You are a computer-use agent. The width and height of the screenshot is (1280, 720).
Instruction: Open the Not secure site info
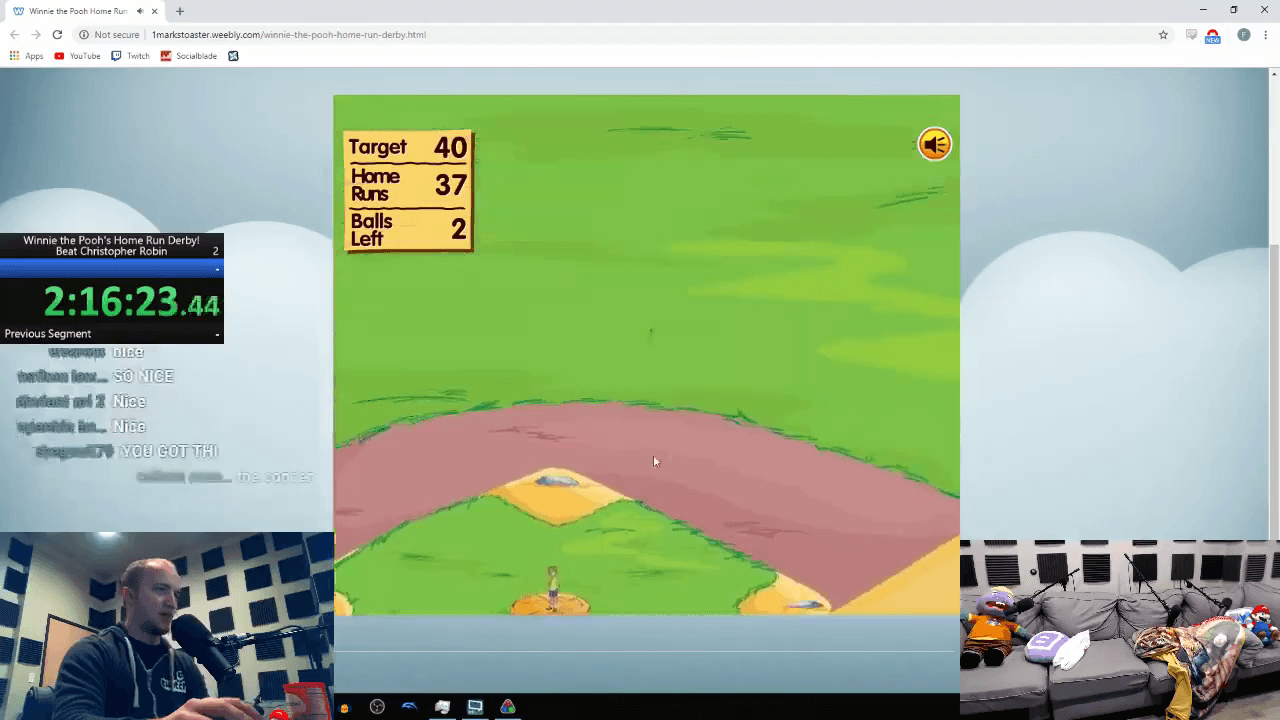click(x=110, y=34)
